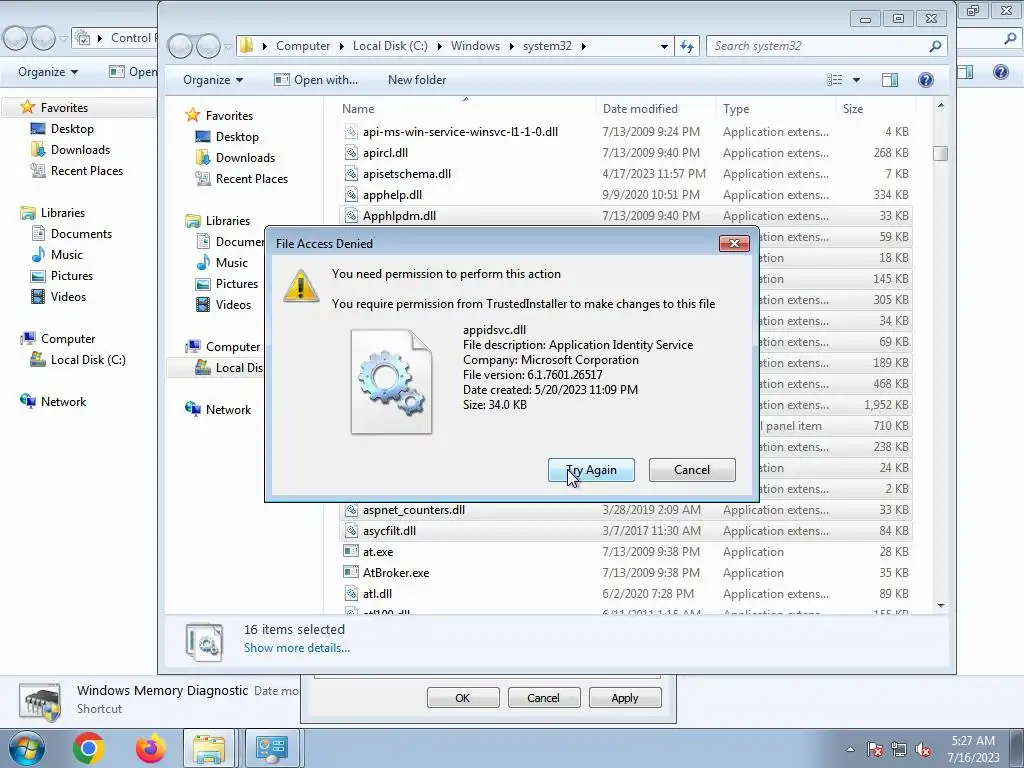
Task: Open Pictures in system32 navigation pane
Action: [236, 283]
